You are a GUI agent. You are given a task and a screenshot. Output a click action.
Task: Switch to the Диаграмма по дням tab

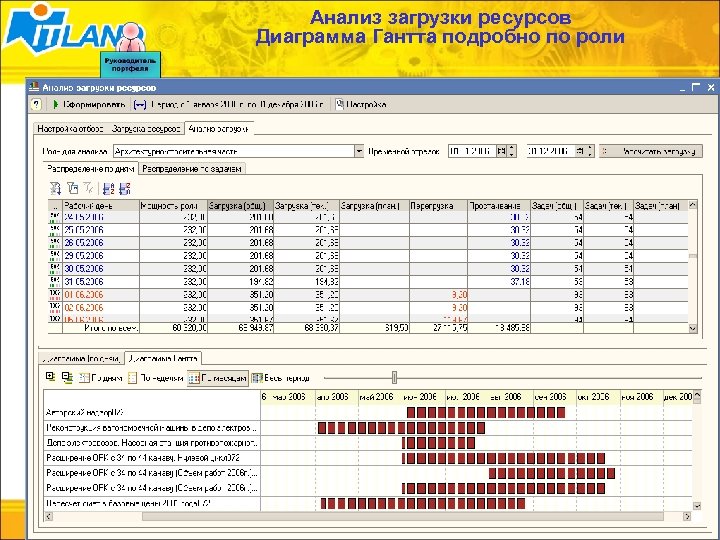82,359
